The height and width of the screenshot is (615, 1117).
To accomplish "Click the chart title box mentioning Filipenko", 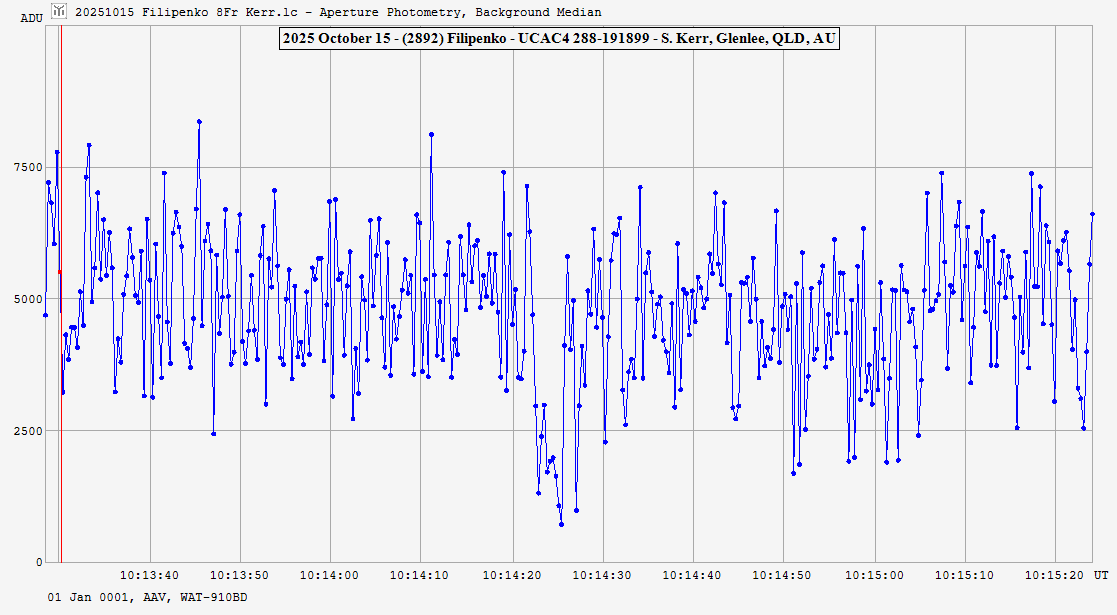I will [558, 39].
